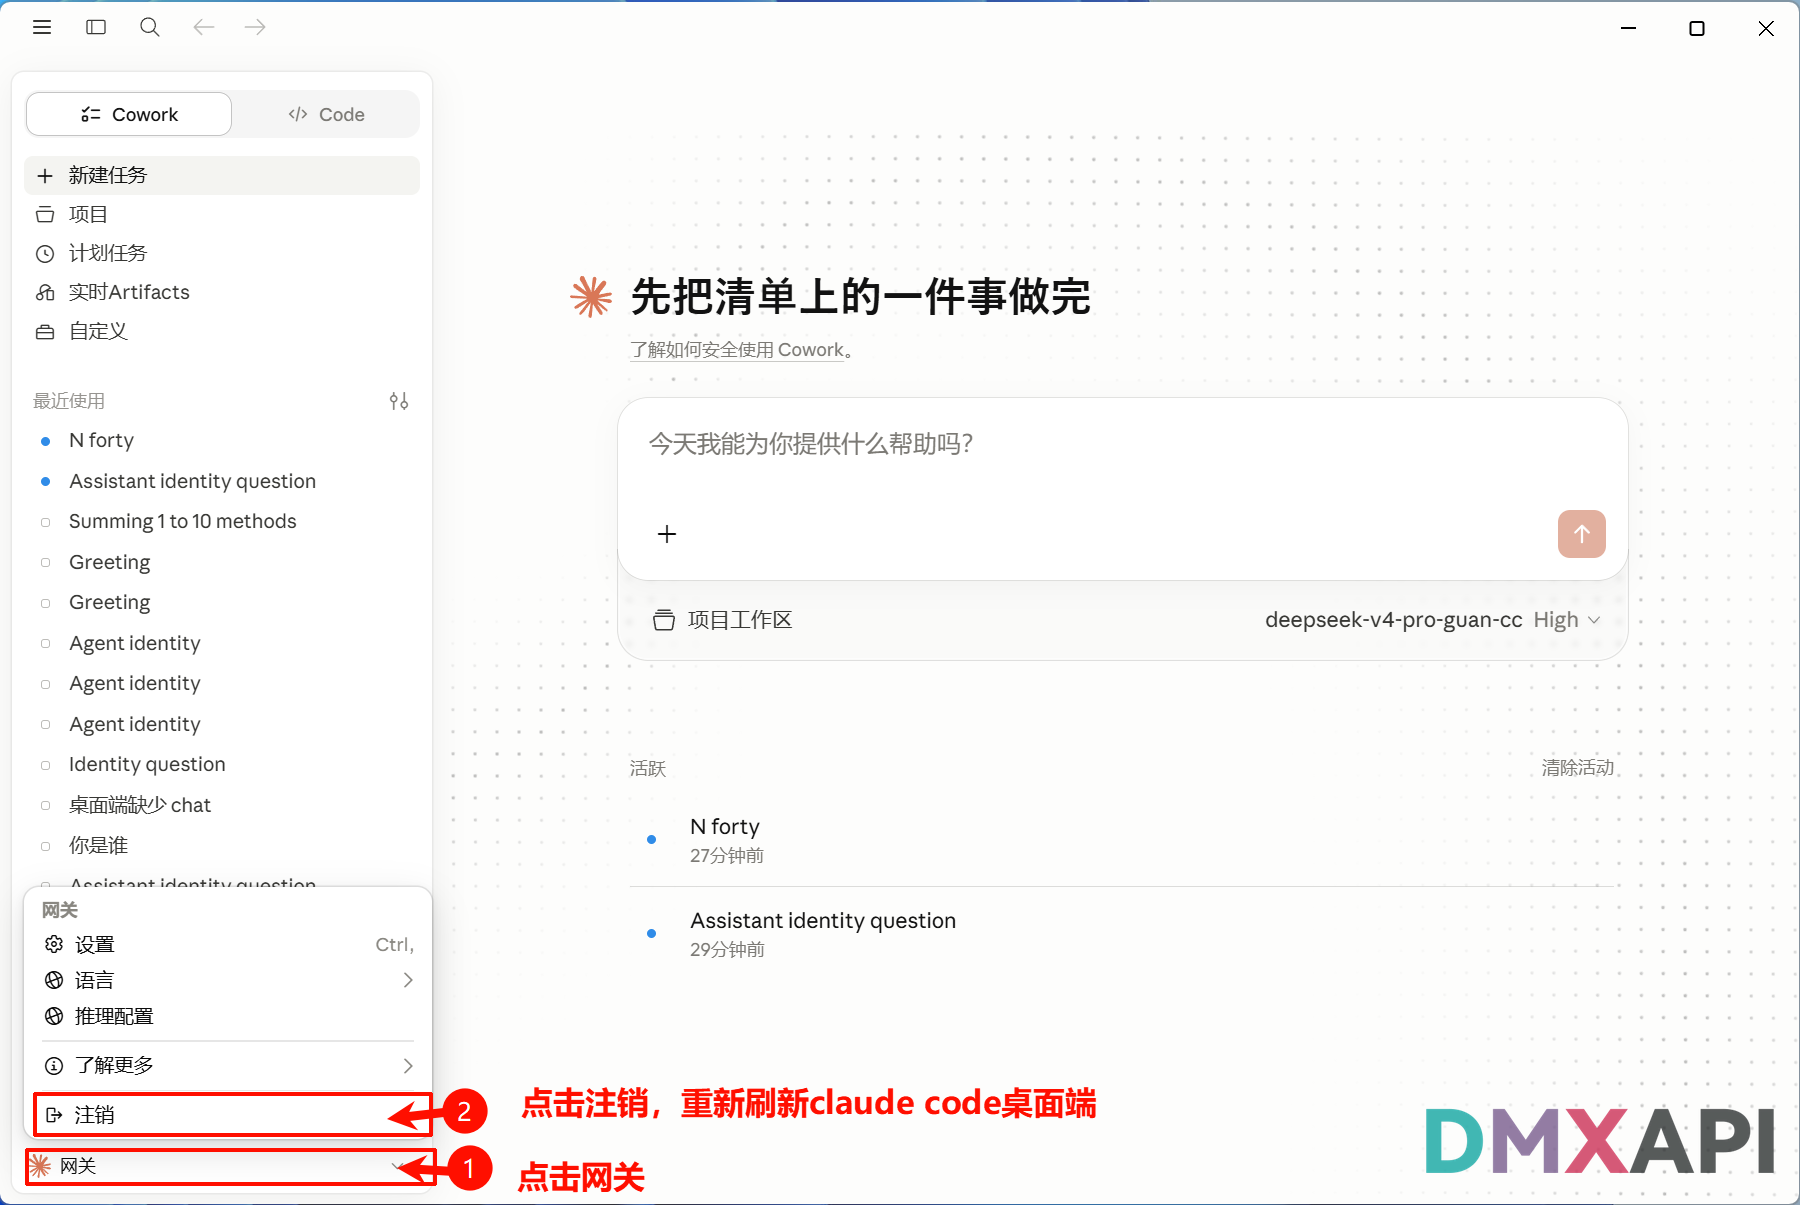Click the folder icon beside 项目
The height and width of the screenshot is (1205, 1800).
45,214
